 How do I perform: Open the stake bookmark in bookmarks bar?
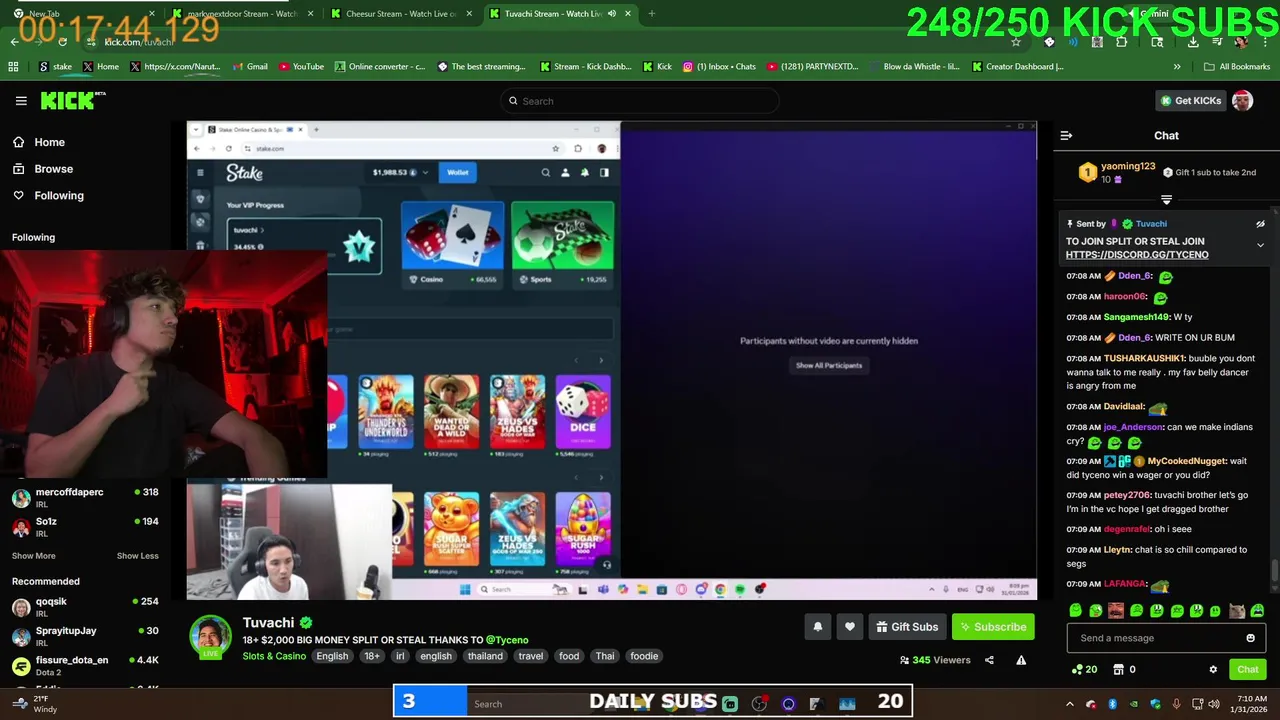point(54,67)
